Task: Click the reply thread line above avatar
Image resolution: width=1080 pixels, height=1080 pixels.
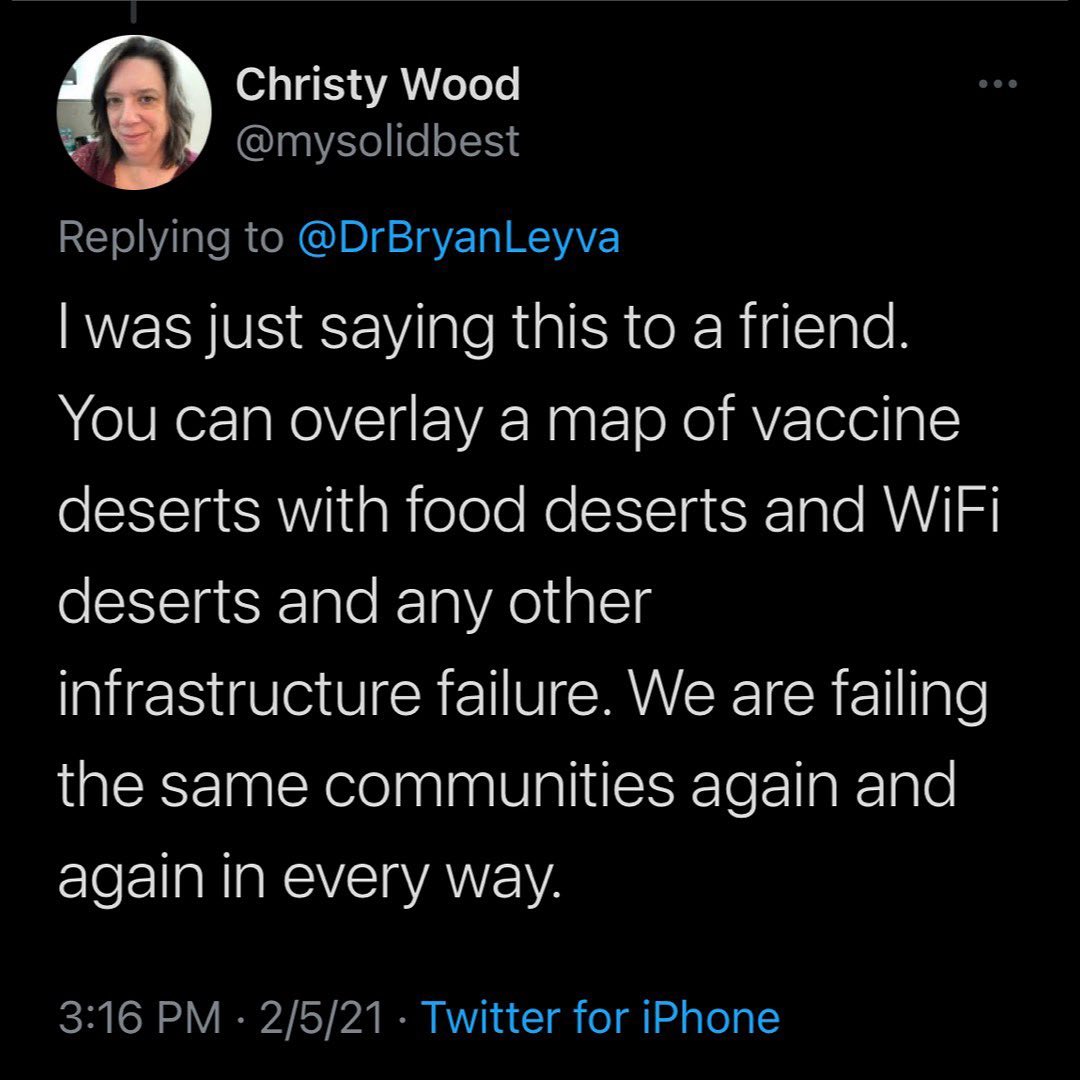Action: 135,9
